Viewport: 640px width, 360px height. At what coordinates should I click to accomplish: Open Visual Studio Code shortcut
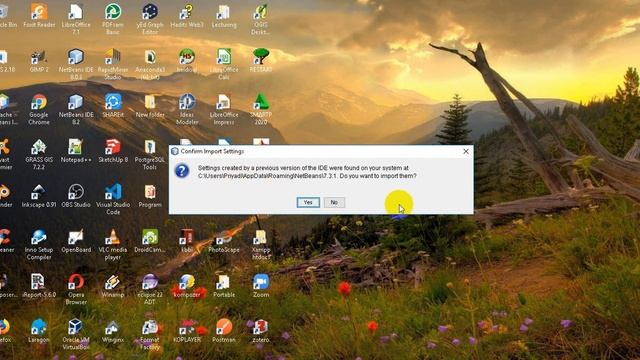click(x=113, y=199)
